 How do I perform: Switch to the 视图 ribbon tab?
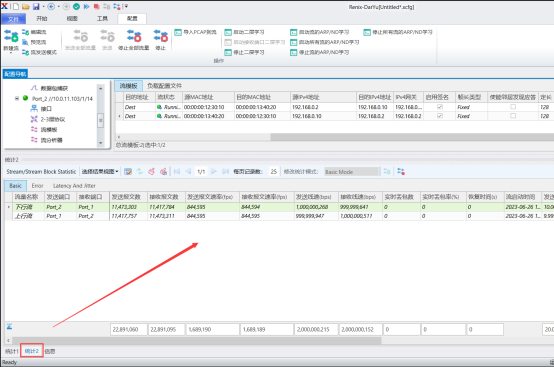pos(72,18)
